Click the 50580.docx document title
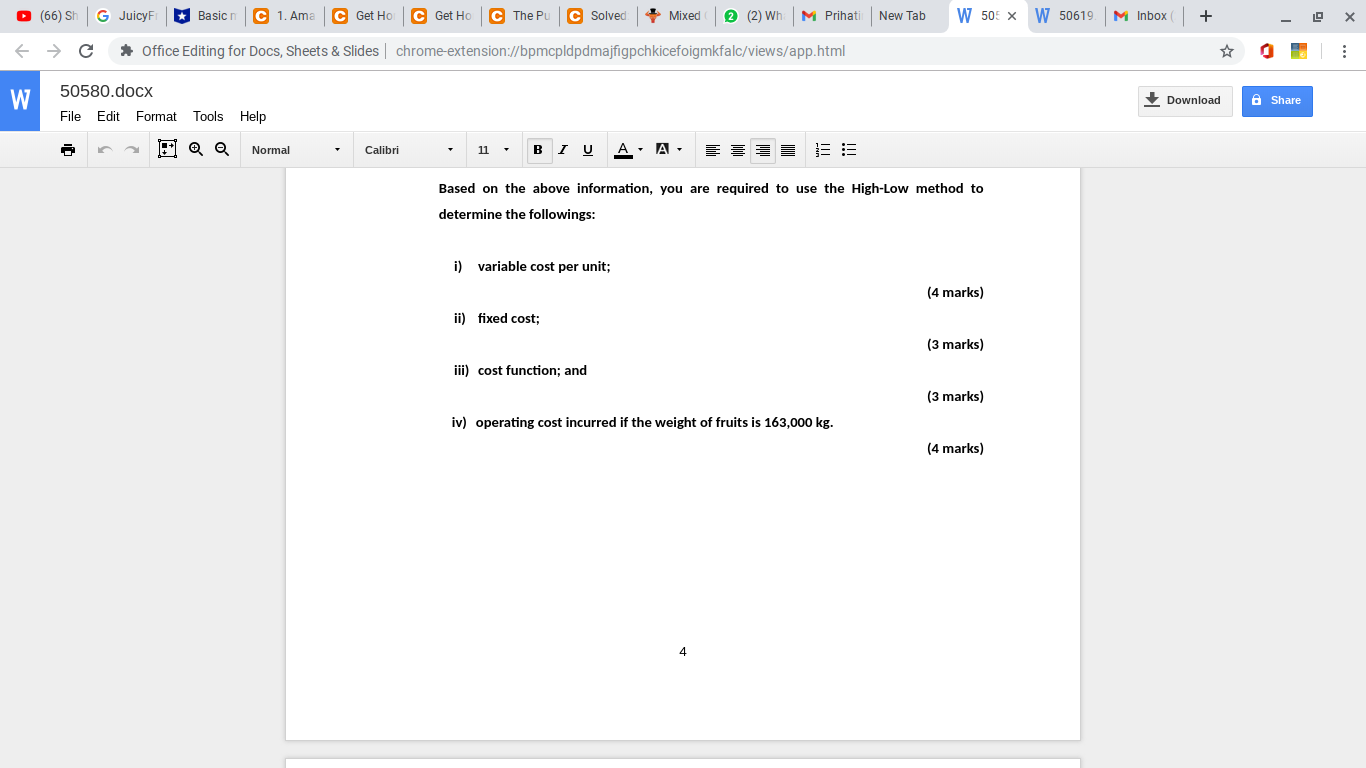 click(x=106, y=91)
